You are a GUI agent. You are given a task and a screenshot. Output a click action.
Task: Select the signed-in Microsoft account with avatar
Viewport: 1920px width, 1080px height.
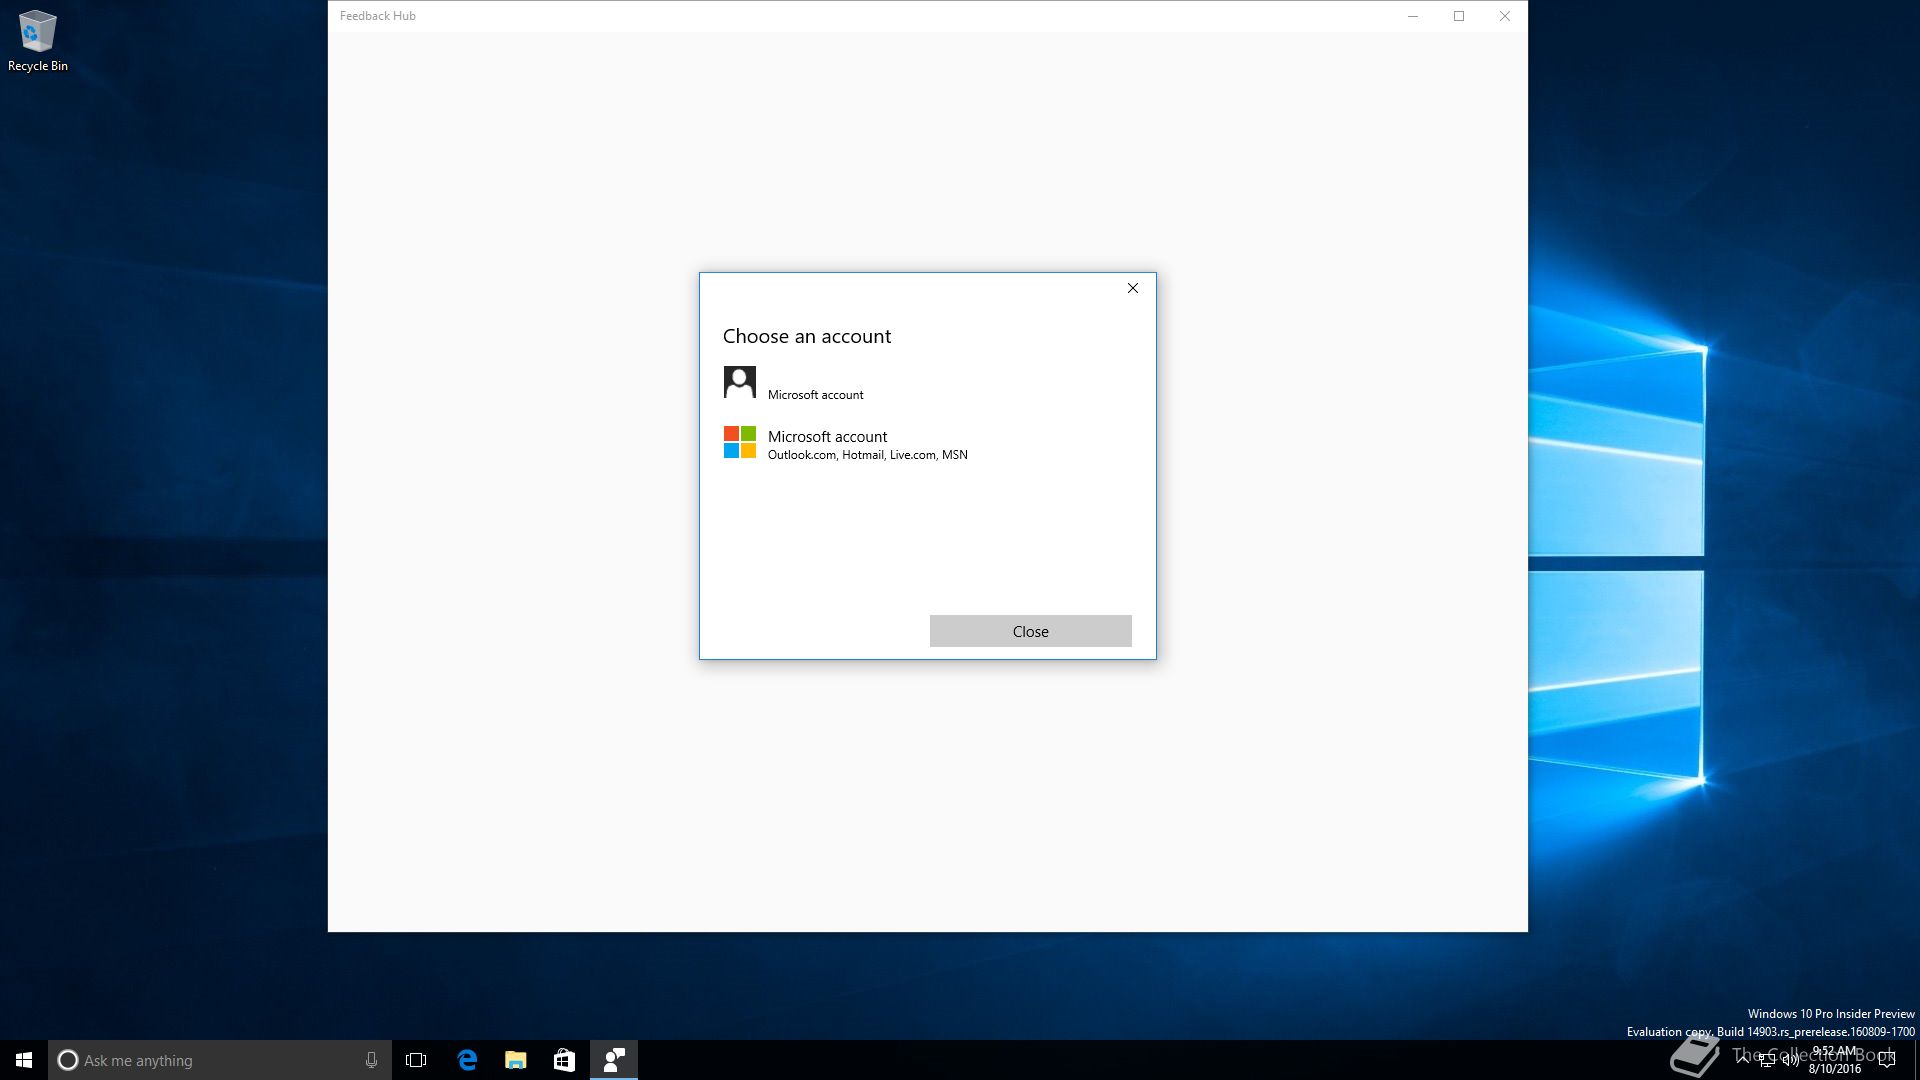click(927, 383)
